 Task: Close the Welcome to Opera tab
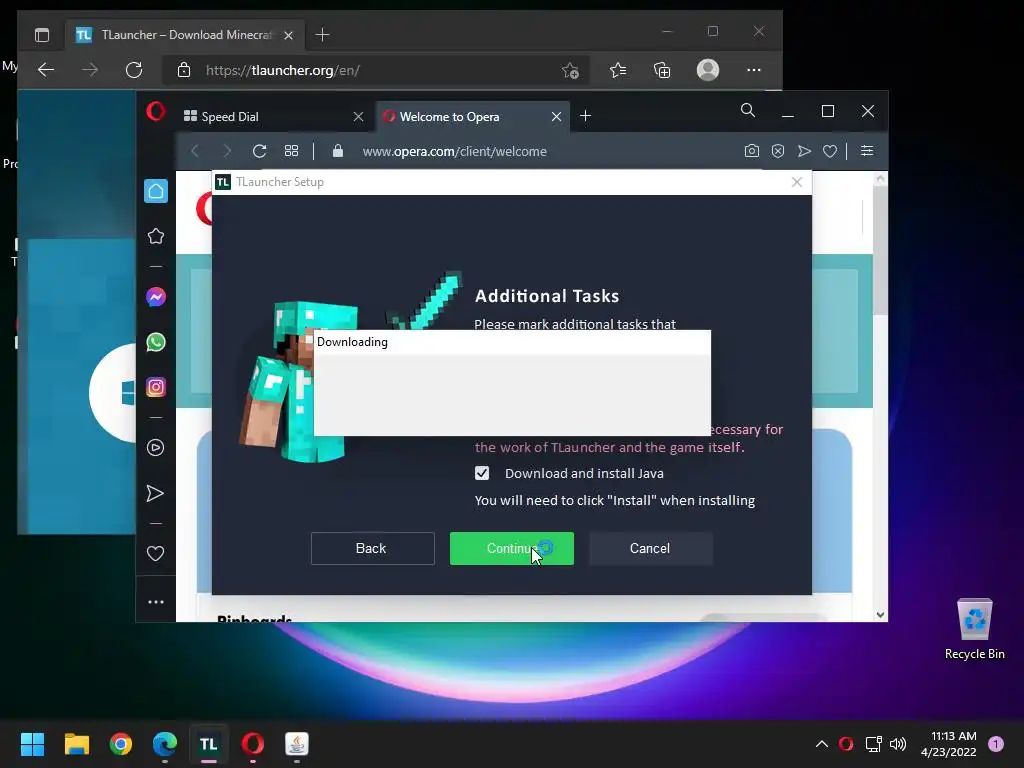pos(556,116)
